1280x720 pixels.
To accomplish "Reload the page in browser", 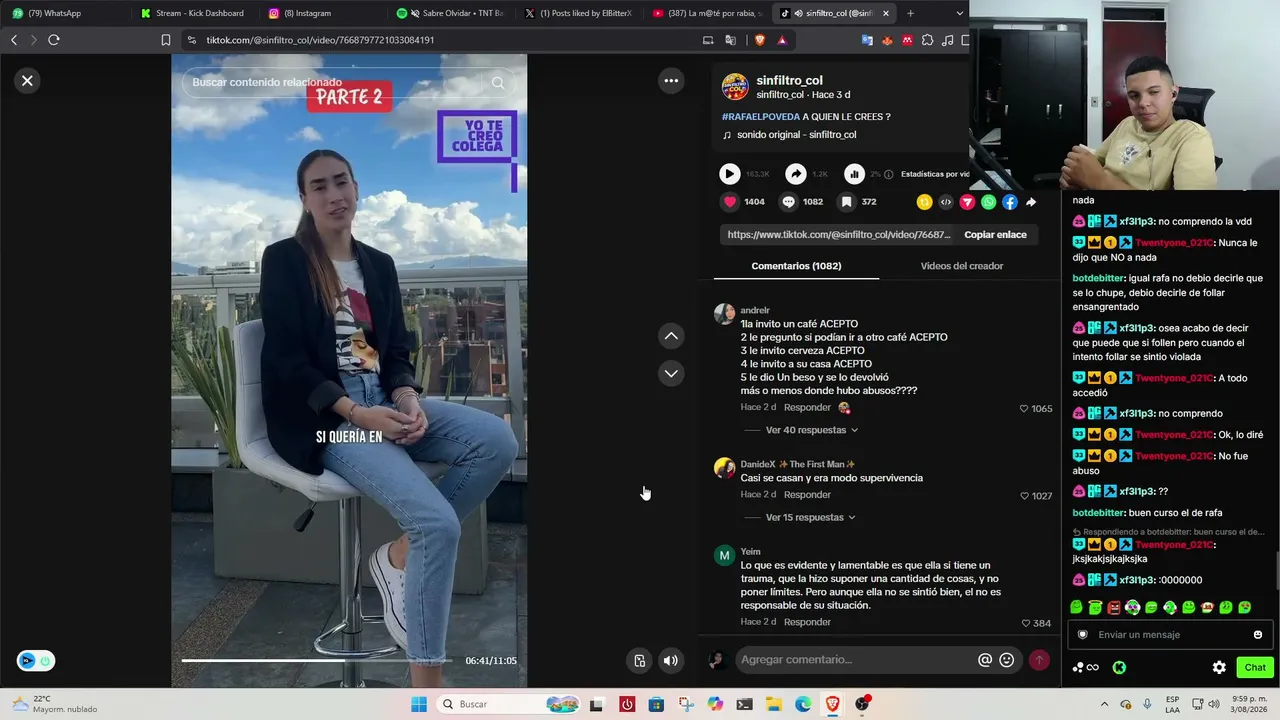I will 54,40.
